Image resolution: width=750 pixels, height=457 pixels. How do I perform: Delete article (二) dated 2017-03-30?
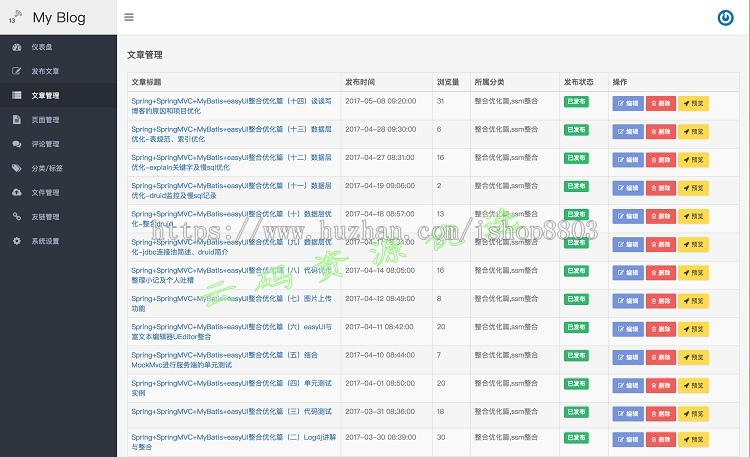coord(661,439)
